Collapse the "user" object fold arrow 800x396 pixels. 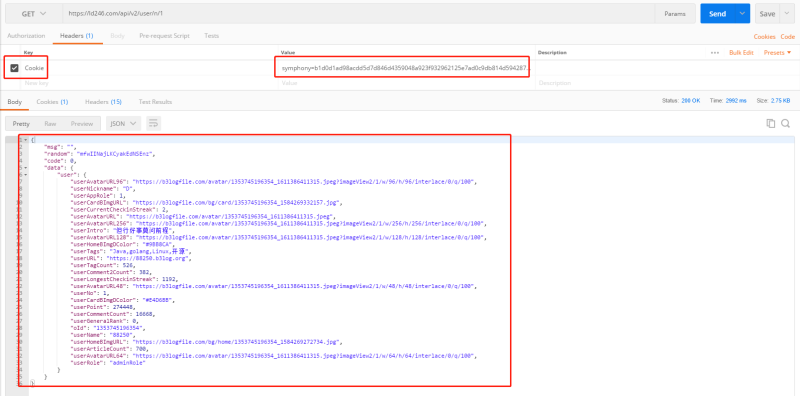coord(26,175)
